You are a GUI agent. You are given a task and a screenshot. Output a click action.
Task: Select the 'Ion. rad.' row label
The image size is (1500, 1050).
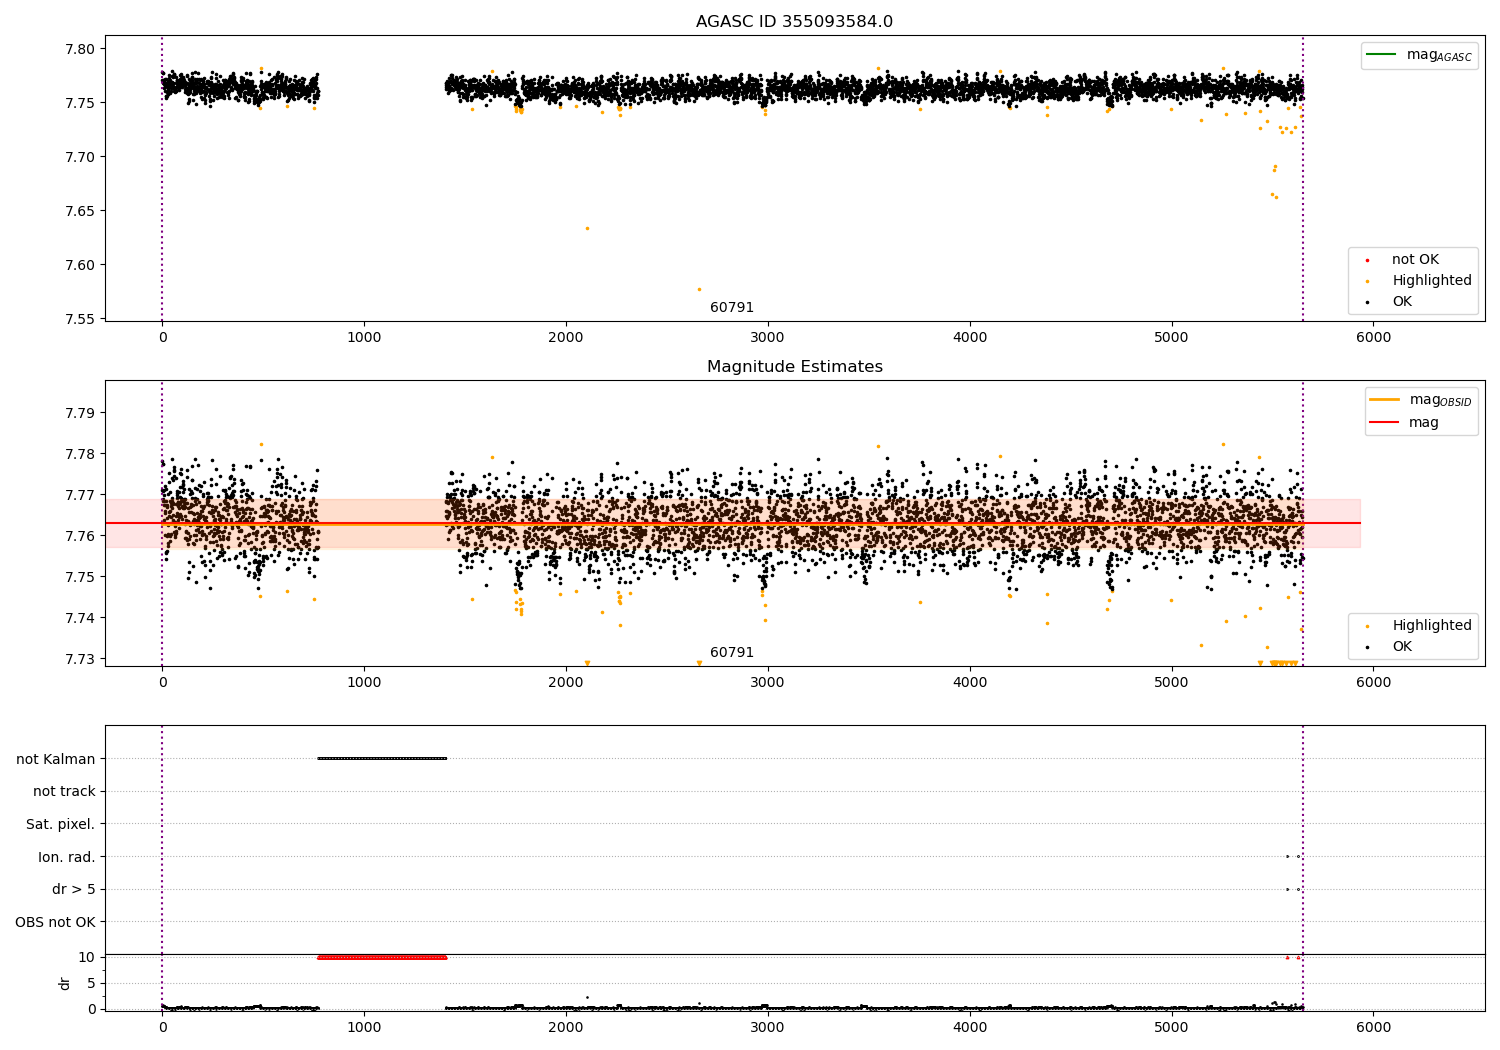67,857
